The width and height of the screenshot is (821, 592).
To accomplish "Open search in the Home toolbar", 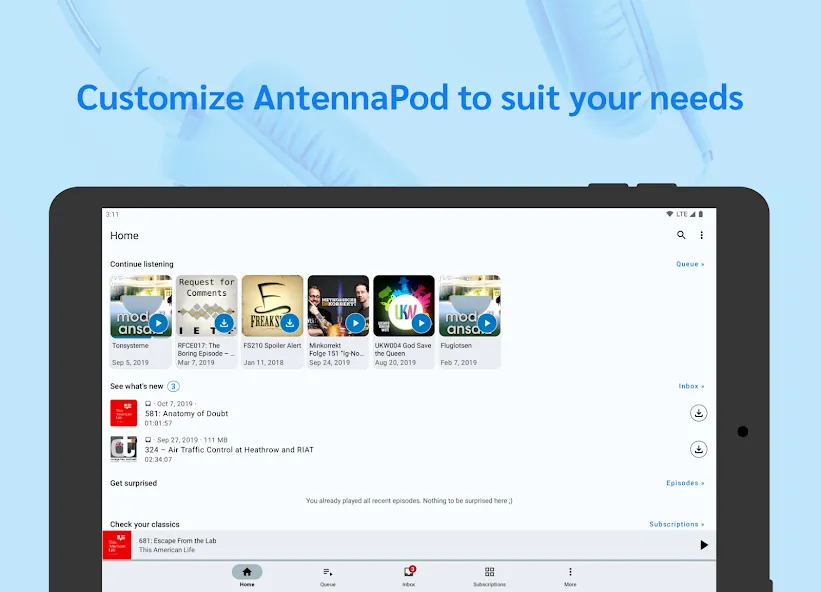I will click(681, 235).
